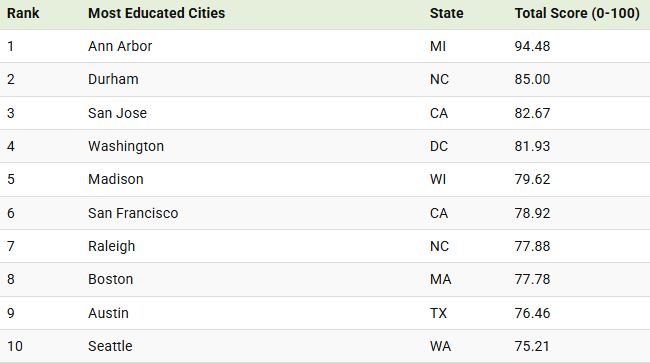This screenshot has height=363, width=650.
Task: Sort by the Rank column header
Action: [x=23, y=13]
